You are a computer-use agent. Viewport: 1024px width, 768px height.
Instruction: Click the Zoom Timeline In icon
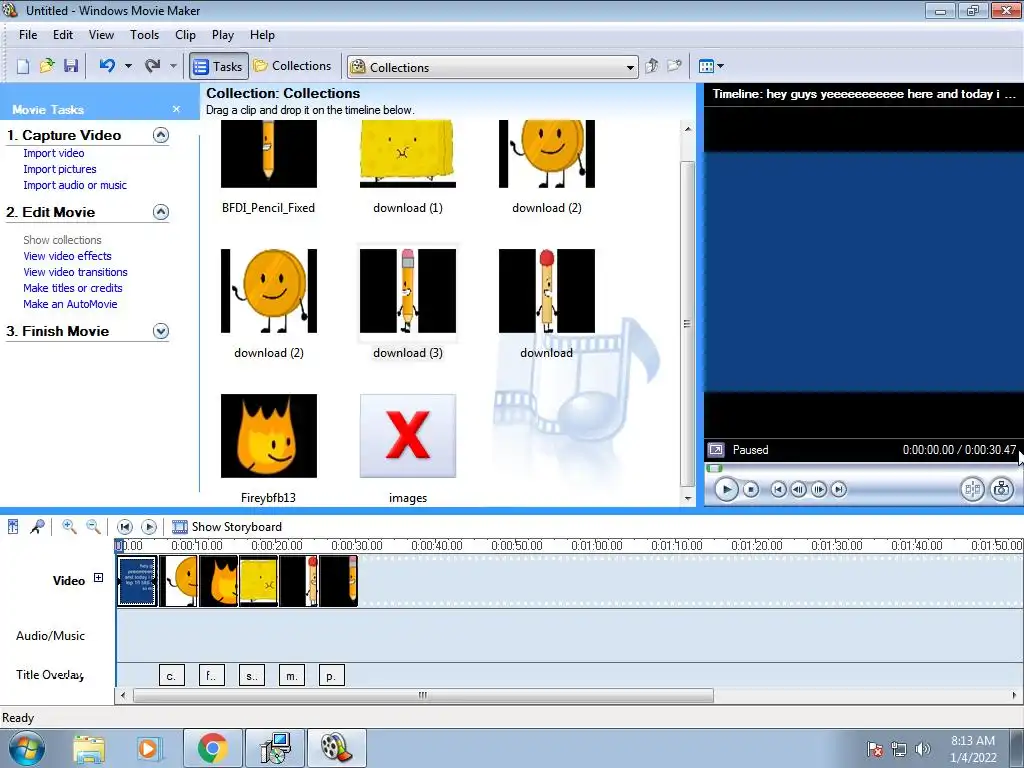tap(69, 526)
